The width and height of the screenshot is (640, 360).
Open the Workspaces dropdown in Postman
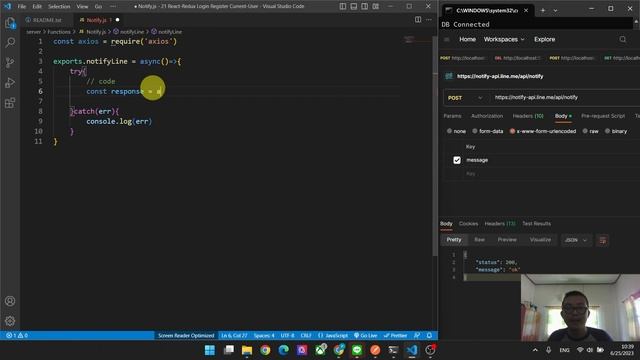click(x=504, y=40)
